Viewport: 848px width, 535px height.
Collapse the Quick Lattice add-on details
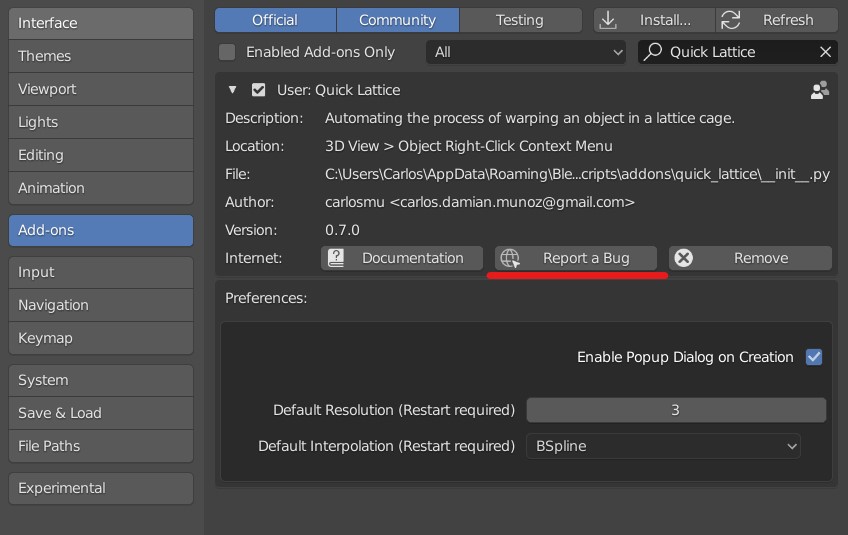[233, 90]
